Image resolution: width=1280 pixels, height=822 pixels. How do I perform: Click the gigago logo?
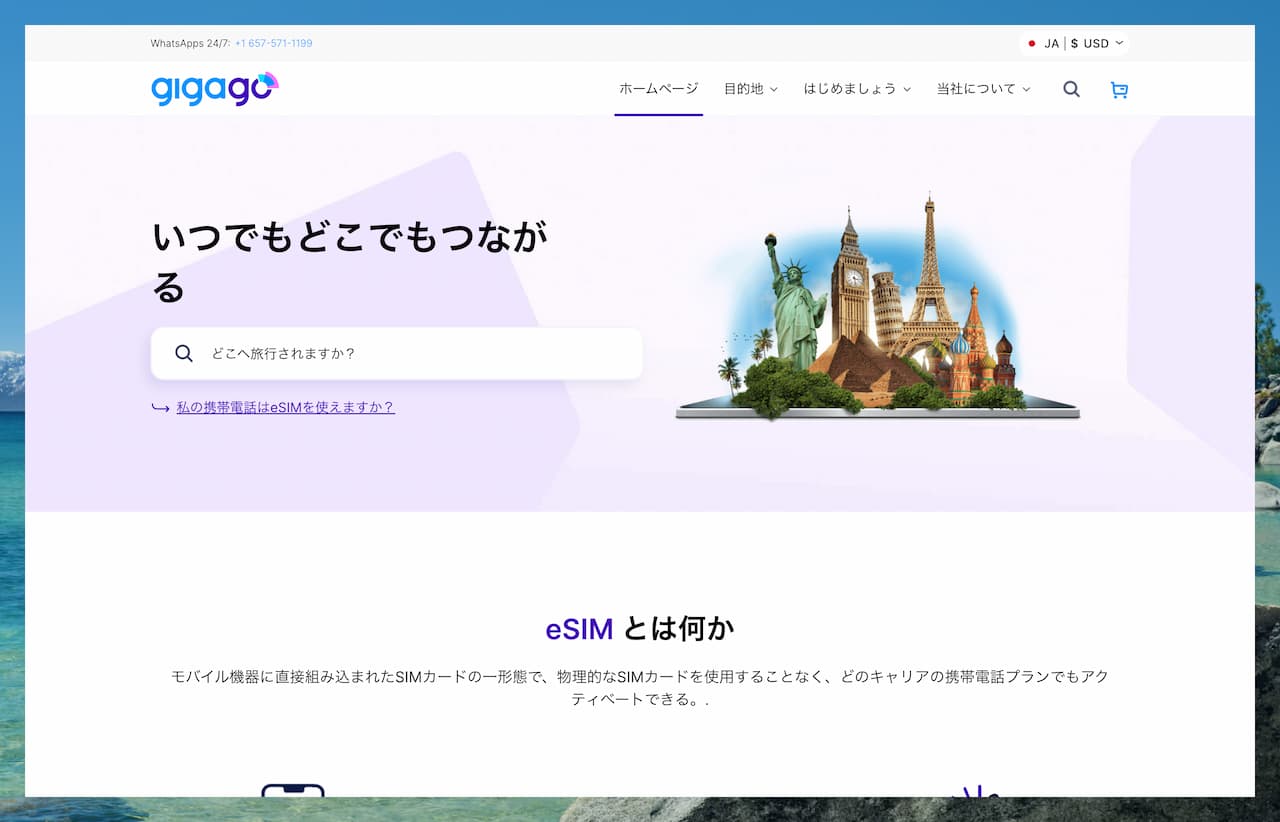click(x=214, y=89)
